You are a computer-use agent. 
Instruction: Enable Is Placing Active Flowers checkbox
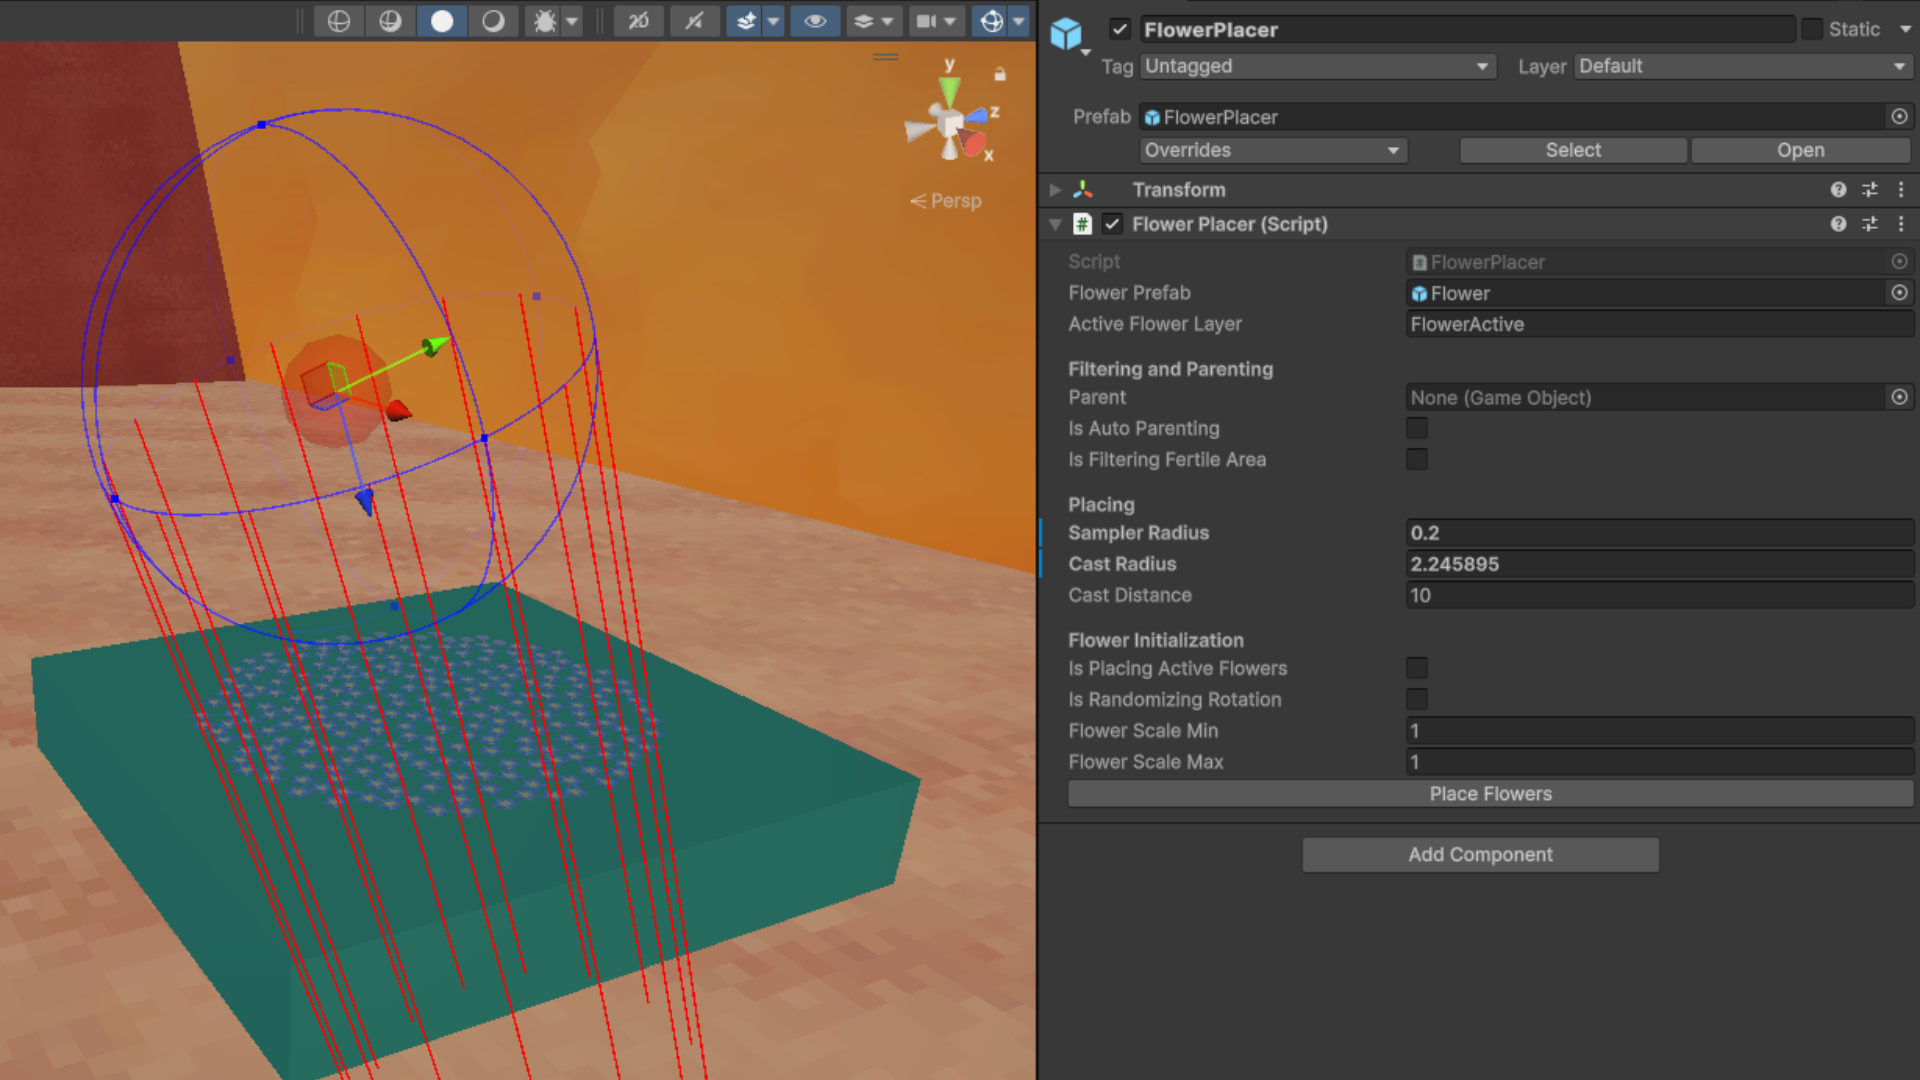(x=1417, y=668)
